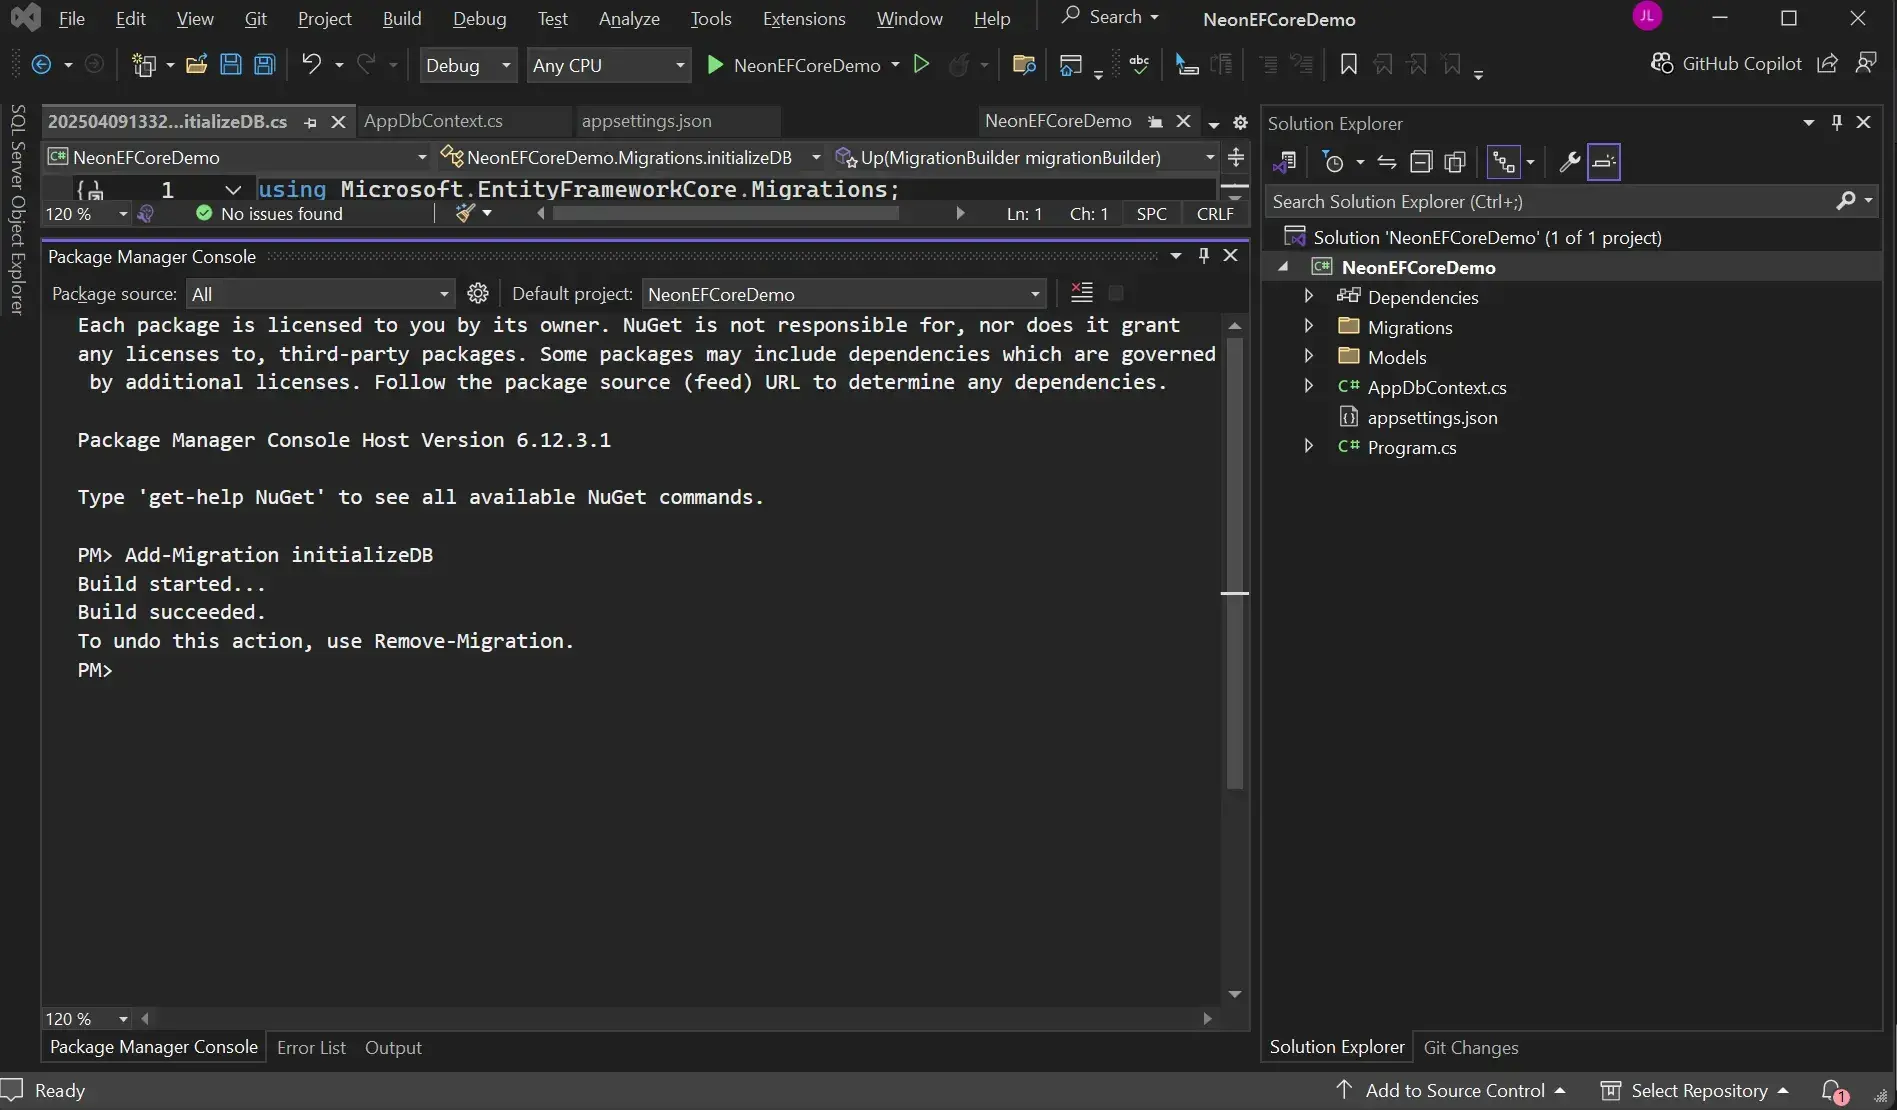This screenshot has width=1897, height=1110.
Task: Toggle the nested files view button in Solution Explorer
Action: pos(1503,162)
